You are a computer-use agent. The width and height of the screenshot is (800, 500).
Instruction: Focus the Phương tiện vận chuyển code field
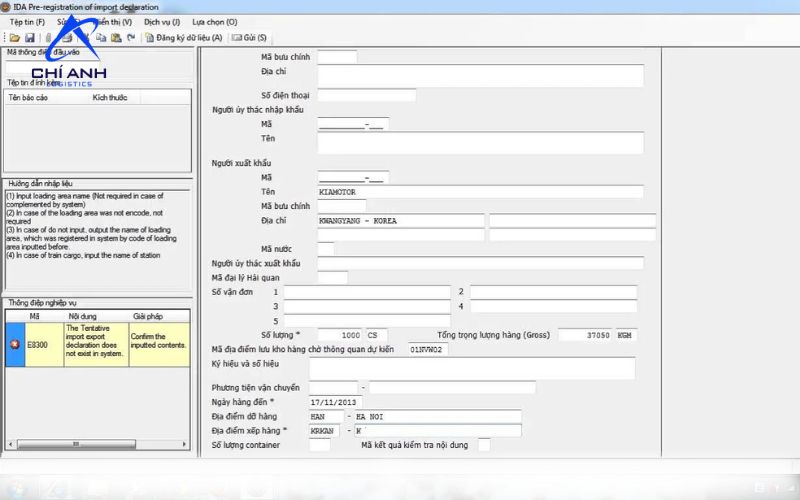[x=333, y=388]
